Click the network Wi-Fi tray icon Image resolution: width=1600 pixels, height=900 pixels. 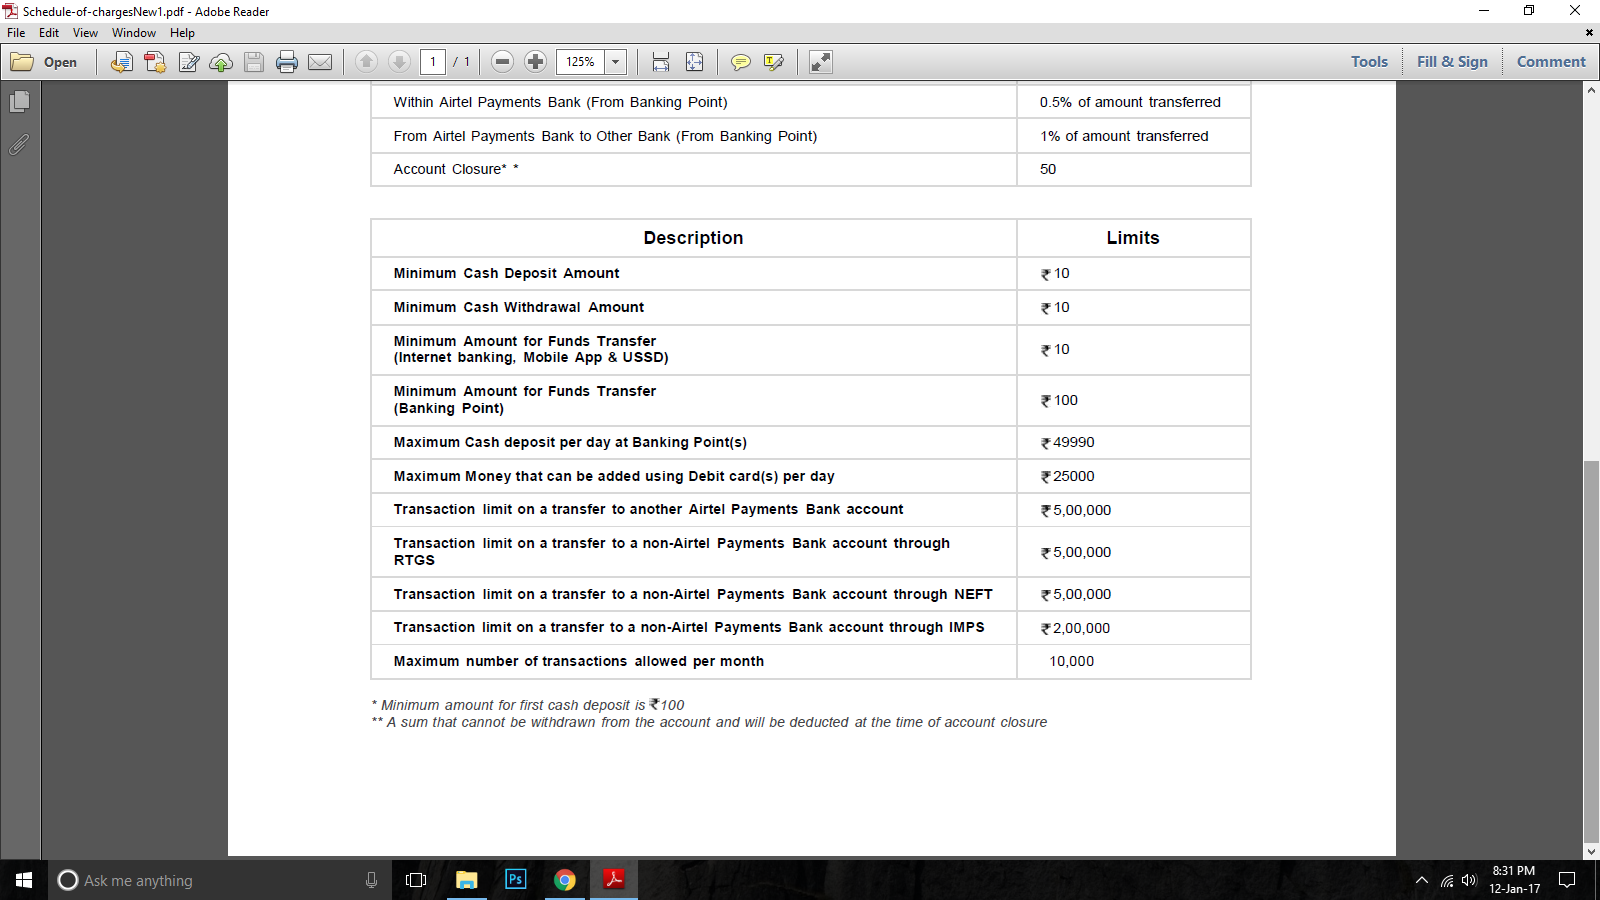coord(1446,880)
